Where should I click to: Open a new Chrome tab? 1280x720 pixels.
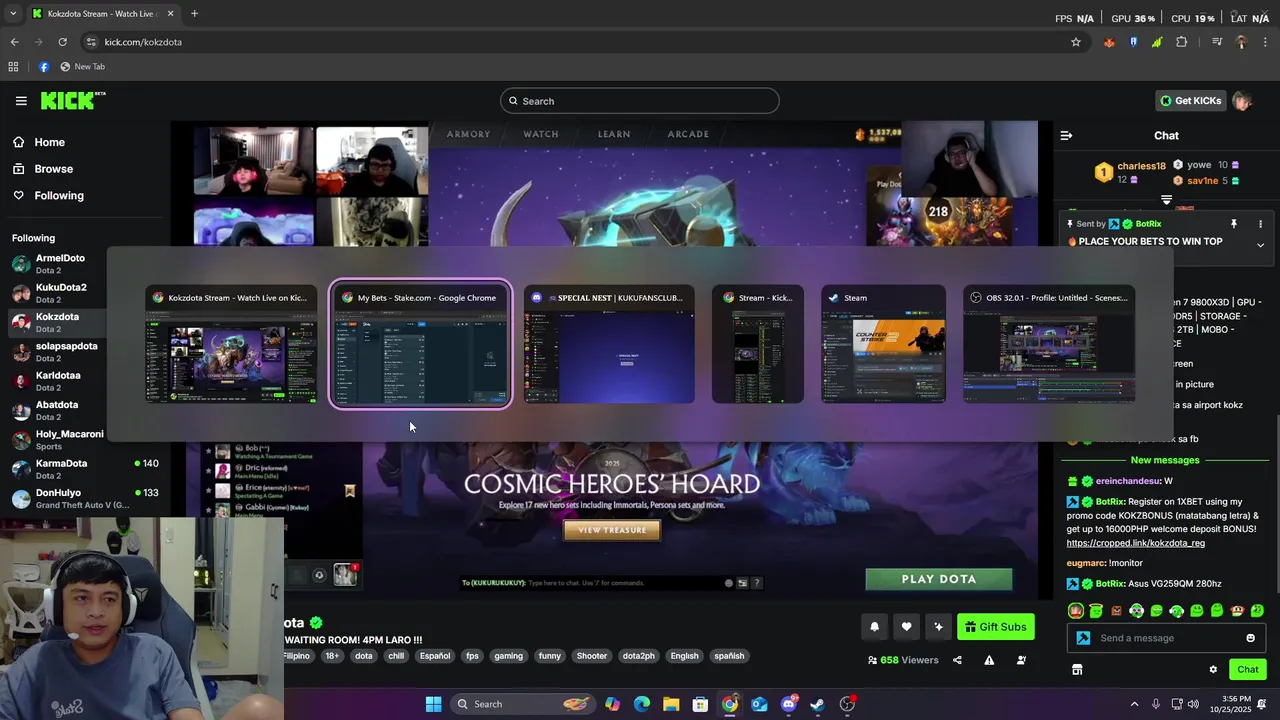pos(194,14)
